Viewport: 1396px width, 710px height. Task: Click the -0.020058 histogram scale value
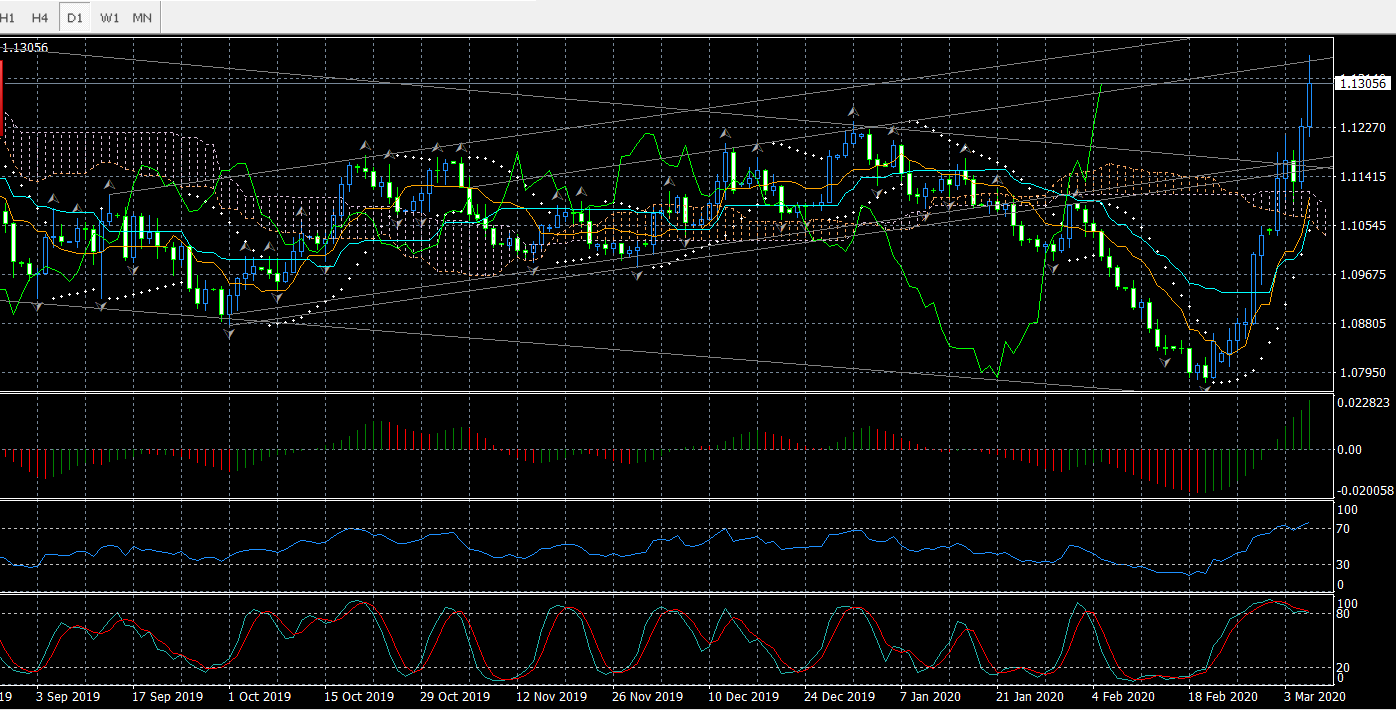pos(1366,490)
